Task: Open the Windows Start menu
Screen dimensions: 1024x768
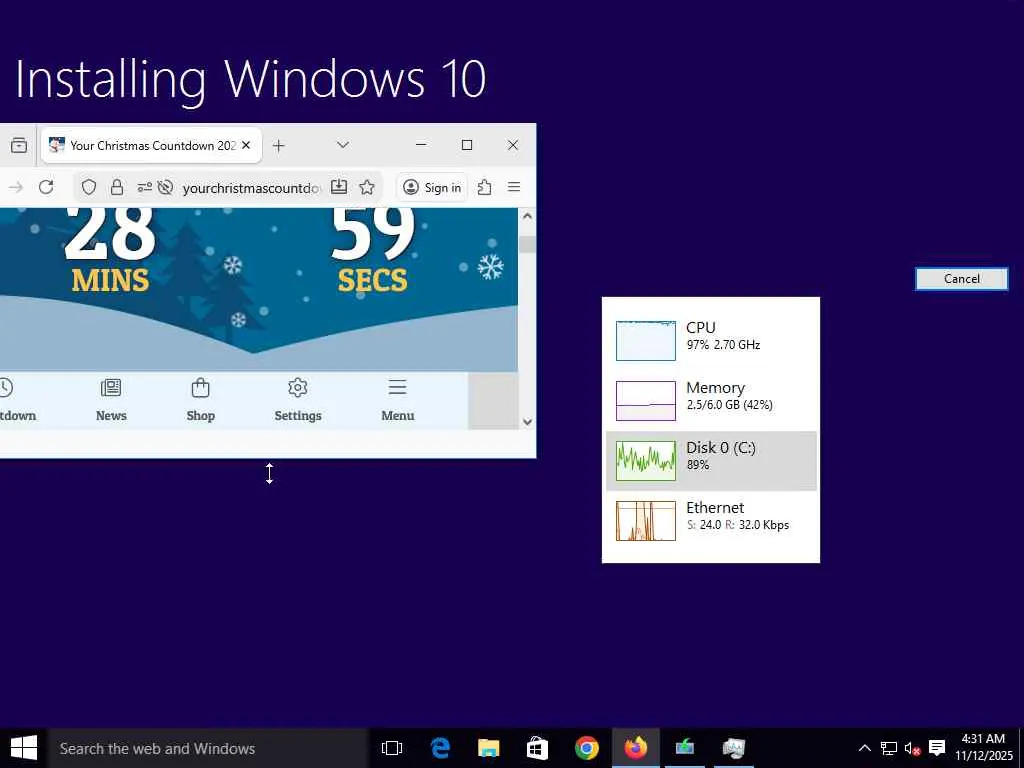Action: [24, 748]
